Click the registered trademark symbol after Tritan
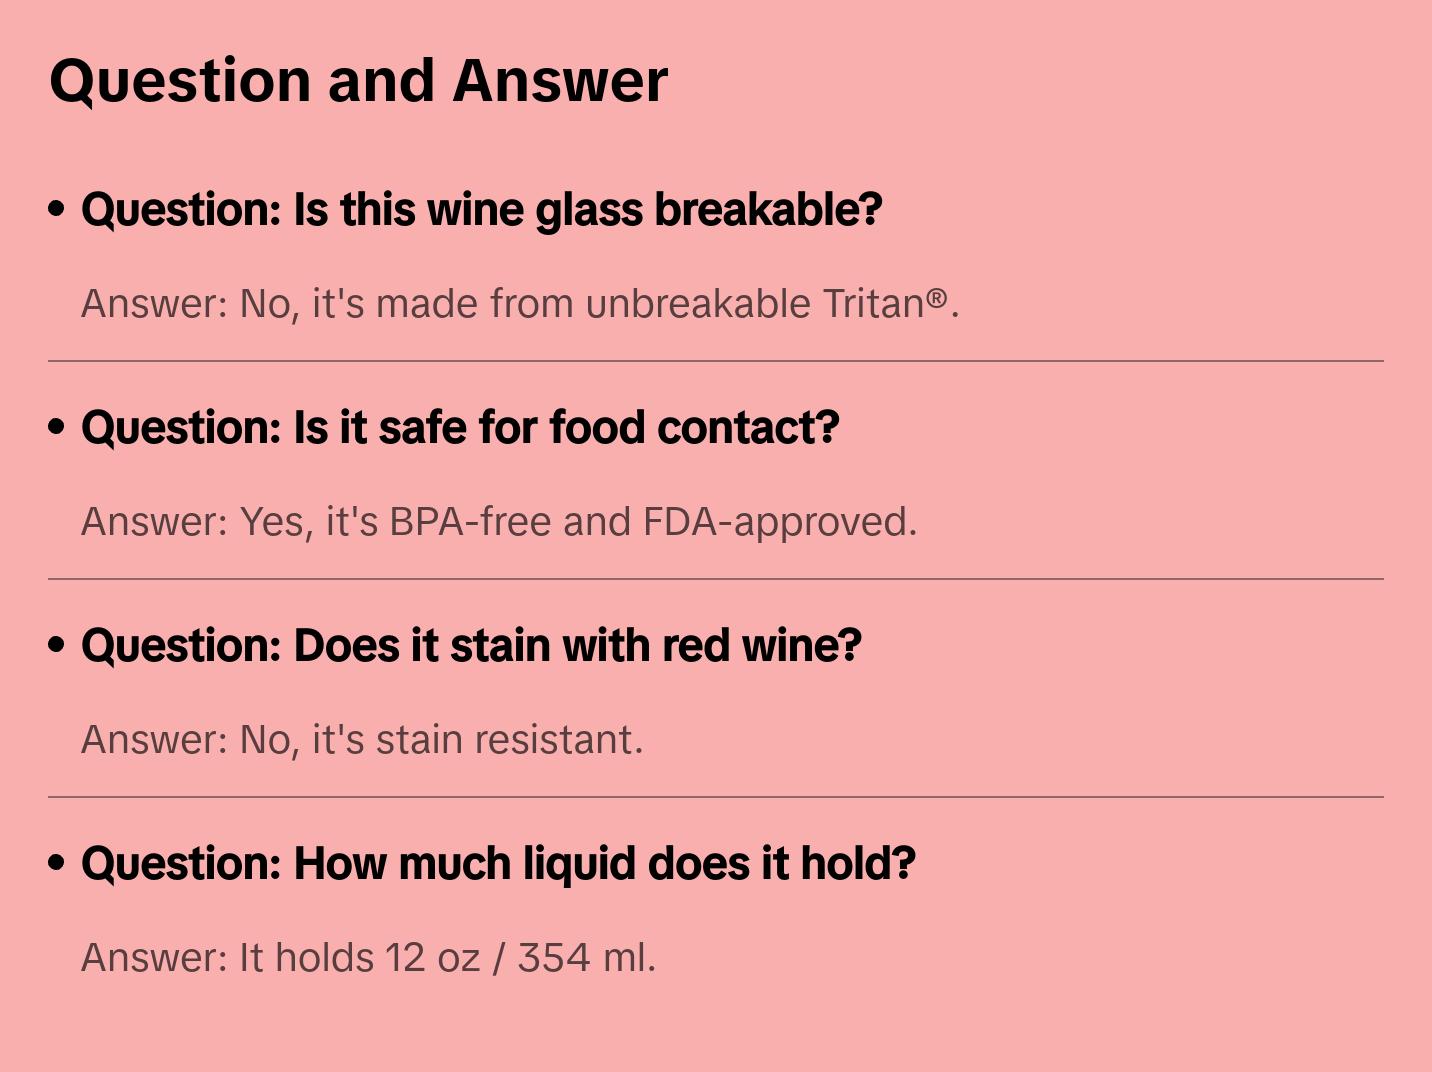Viewport: 1432px width, 1072px height. pyautogui.click(x=936, y=298)
